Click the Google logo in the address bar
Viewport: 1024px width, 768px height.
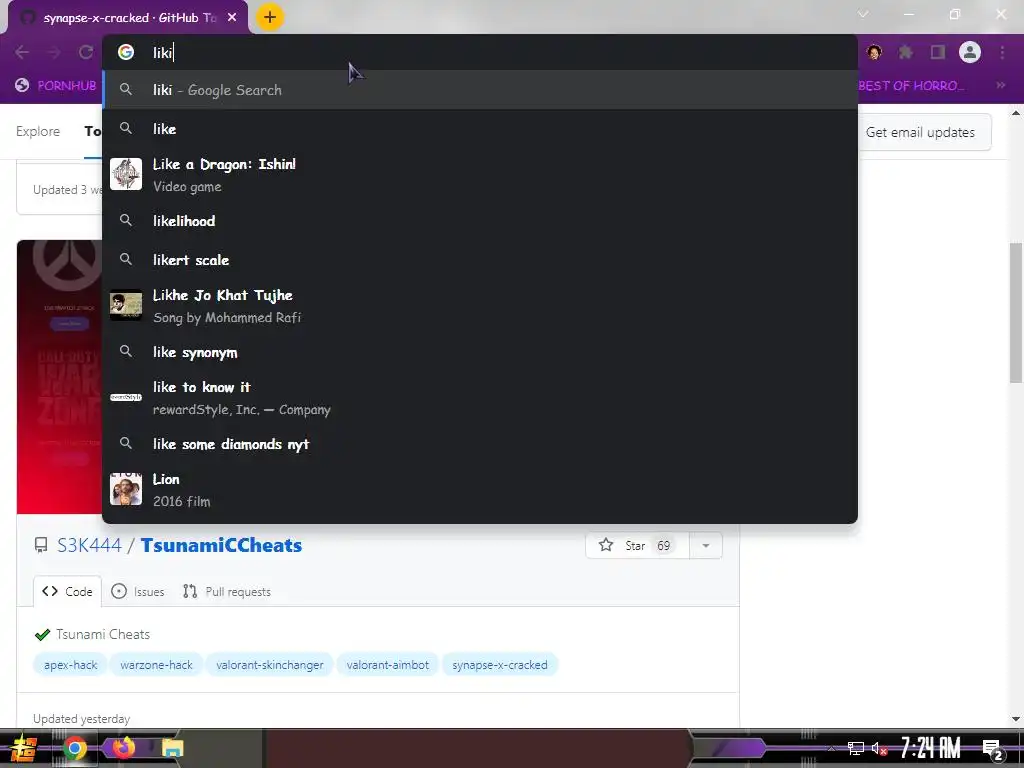click(126, 52)
